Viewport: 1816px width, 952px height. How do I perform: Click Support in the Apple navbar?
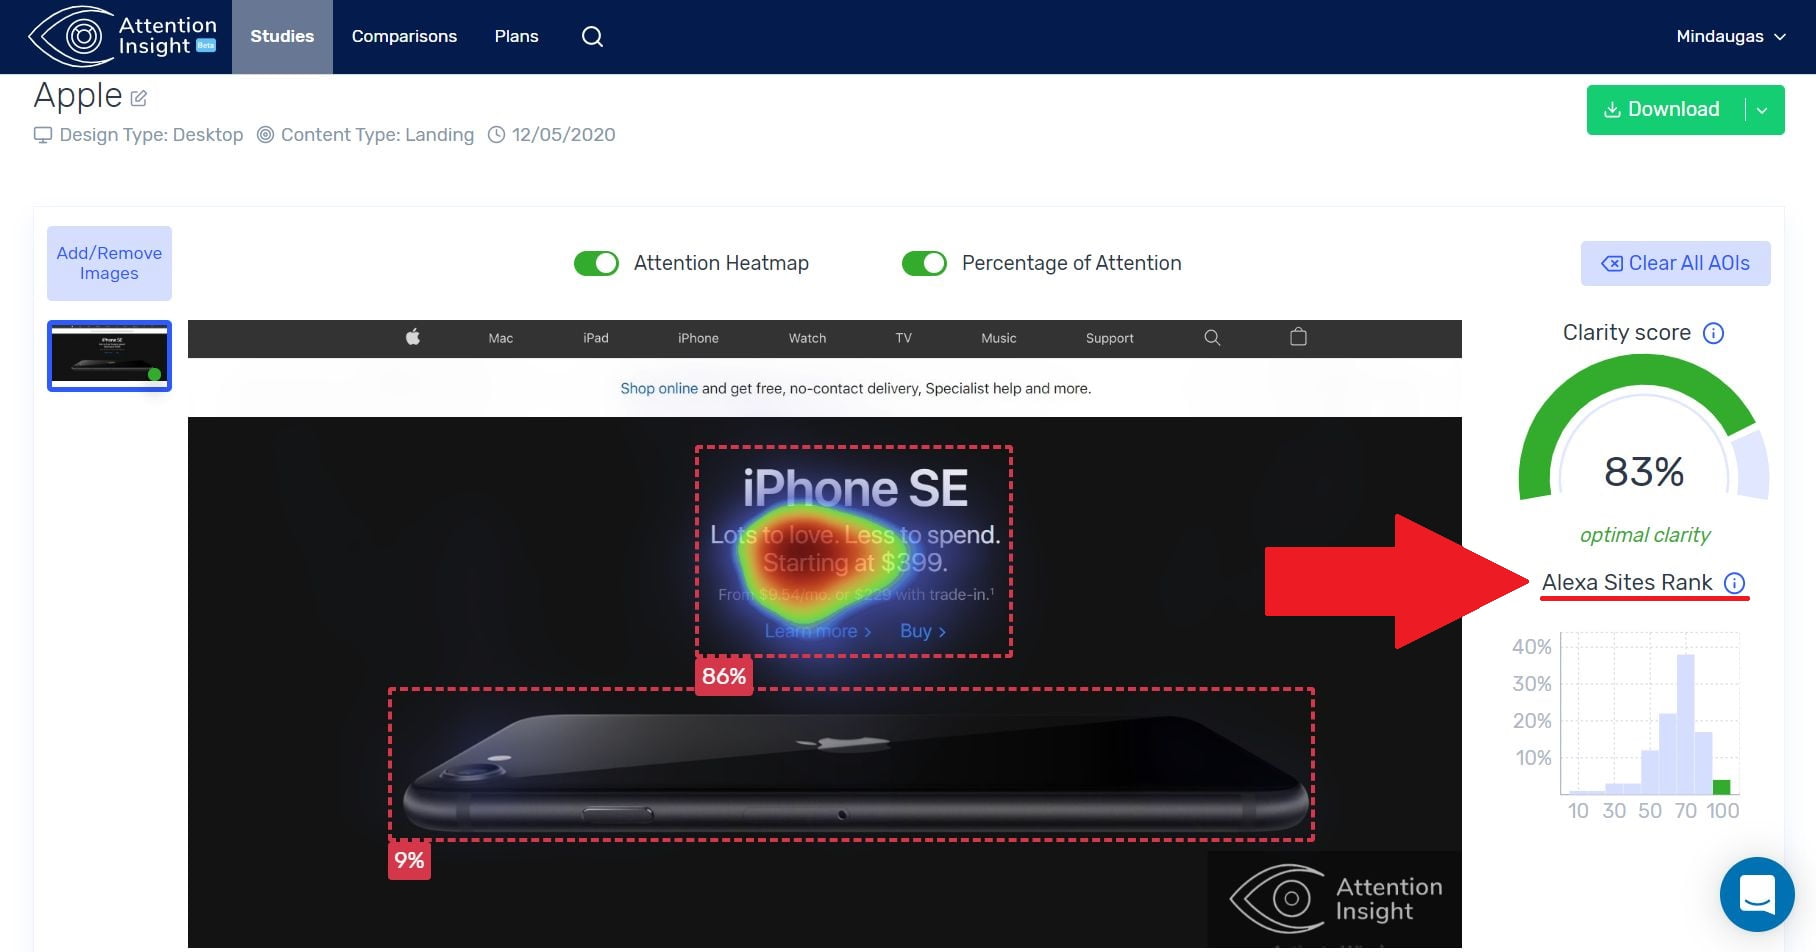[x=1109, y=338]
